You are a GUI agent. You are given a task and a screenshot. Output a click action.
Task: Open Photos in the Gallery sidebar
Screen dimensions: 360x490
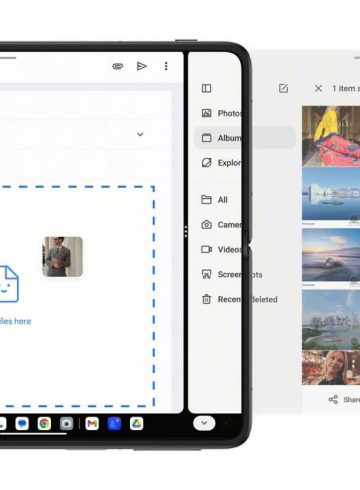point(221,113)
